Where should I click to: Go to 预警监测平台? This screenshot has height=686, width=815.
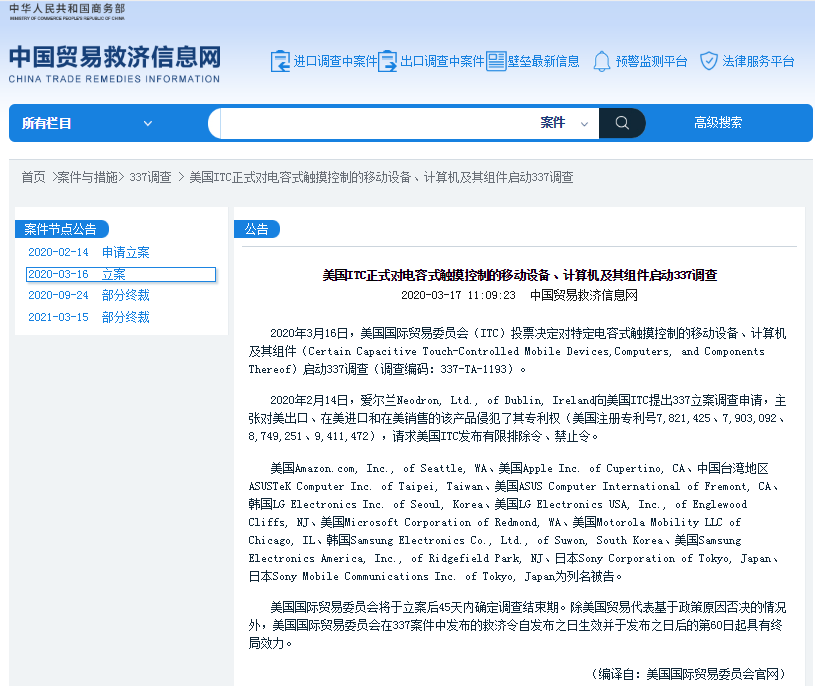point(651,61)
